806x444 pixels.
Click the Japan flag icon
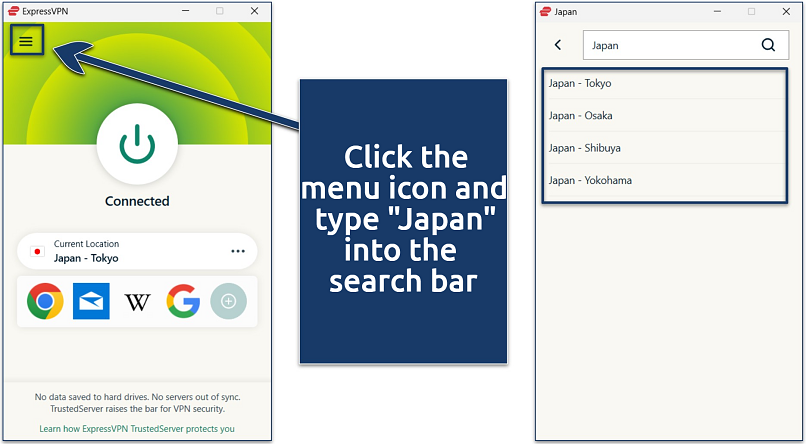[37, 252]
